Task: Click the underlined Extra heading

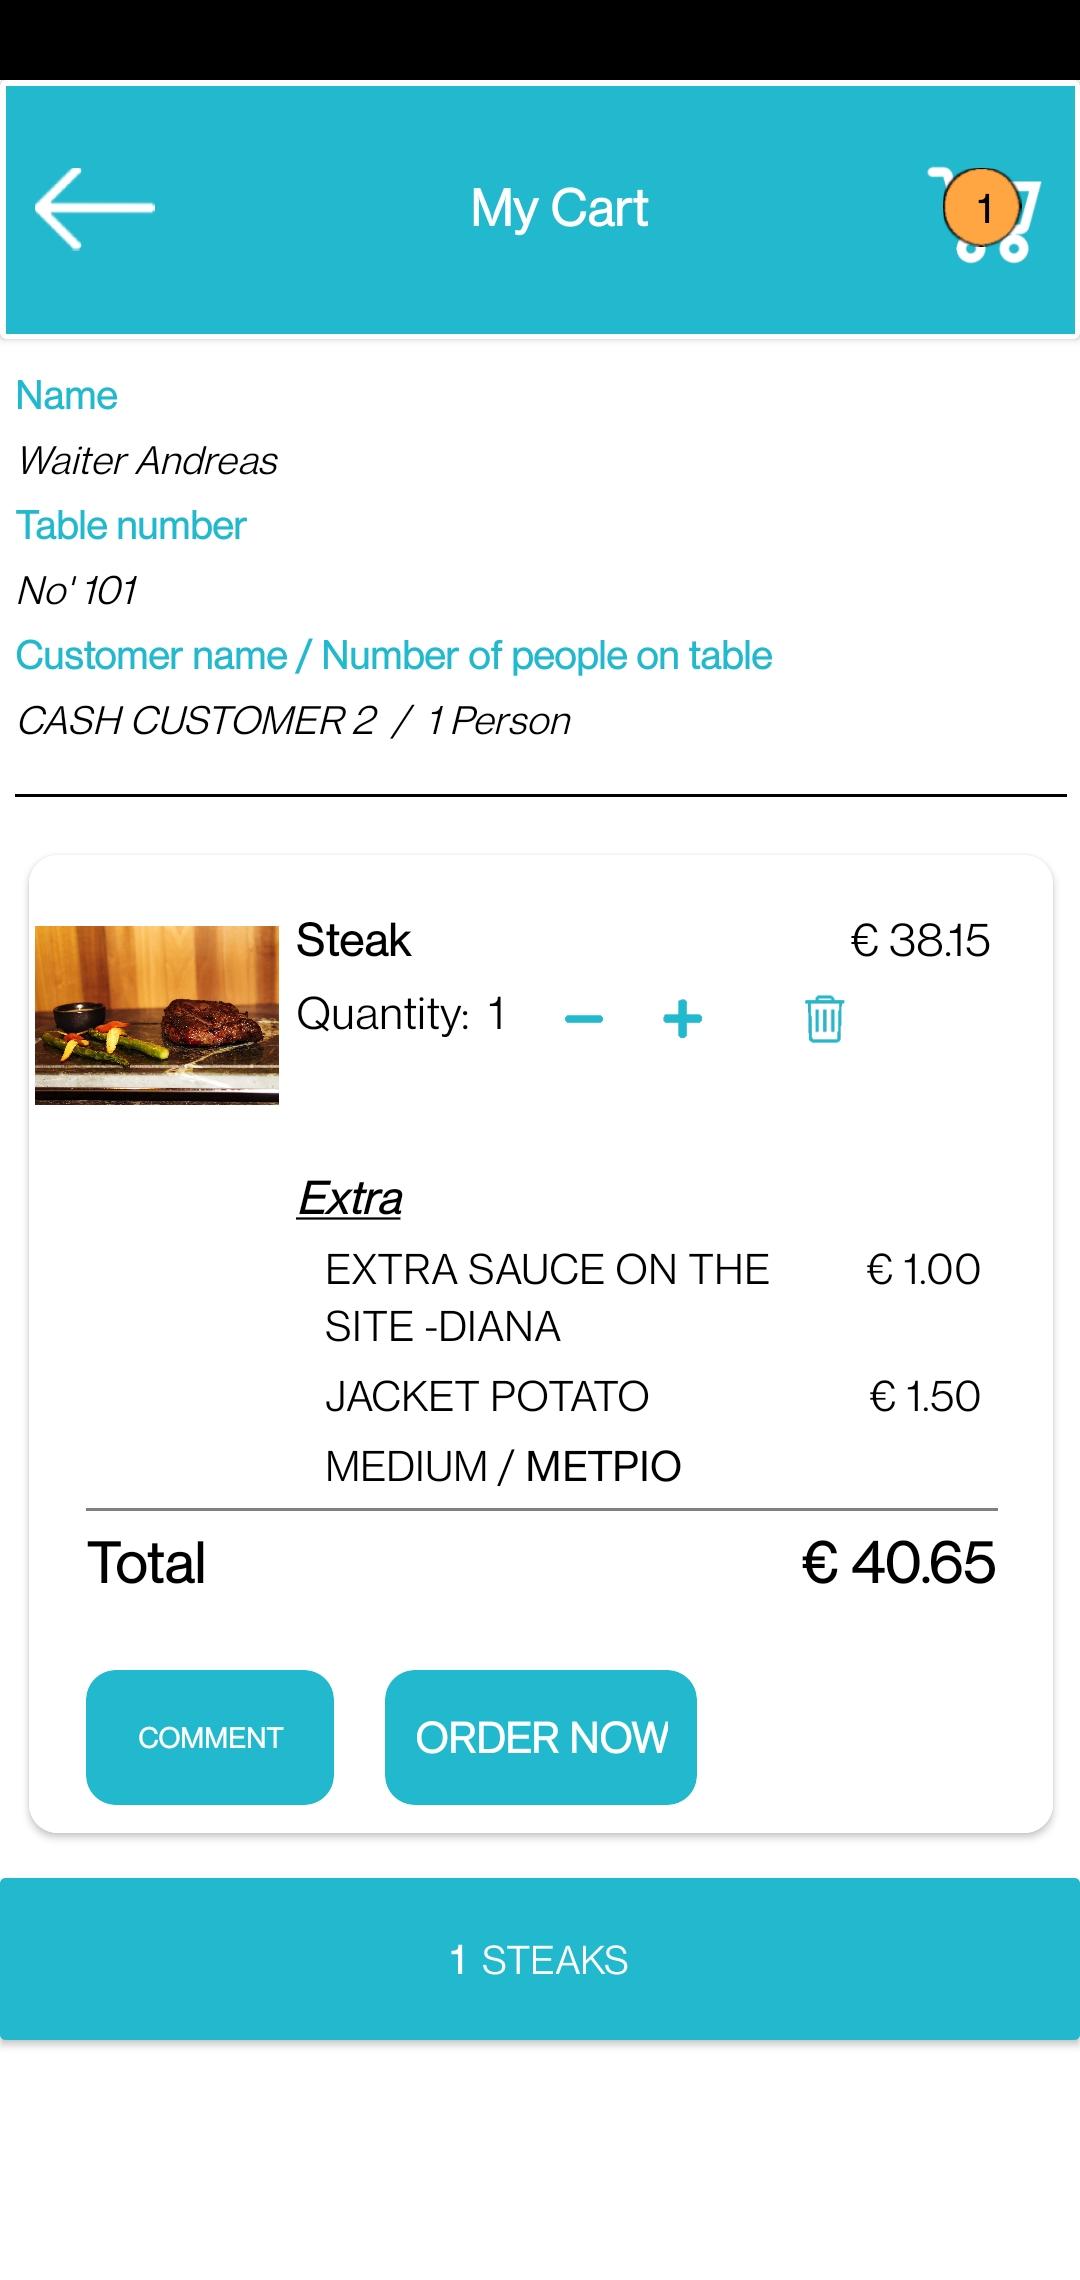Action: click(350, 1198)
